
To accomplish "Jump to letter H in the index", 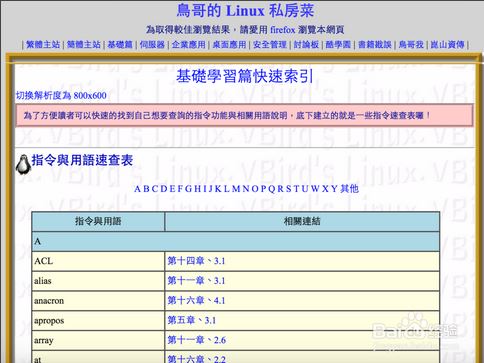I will (197, 189).
